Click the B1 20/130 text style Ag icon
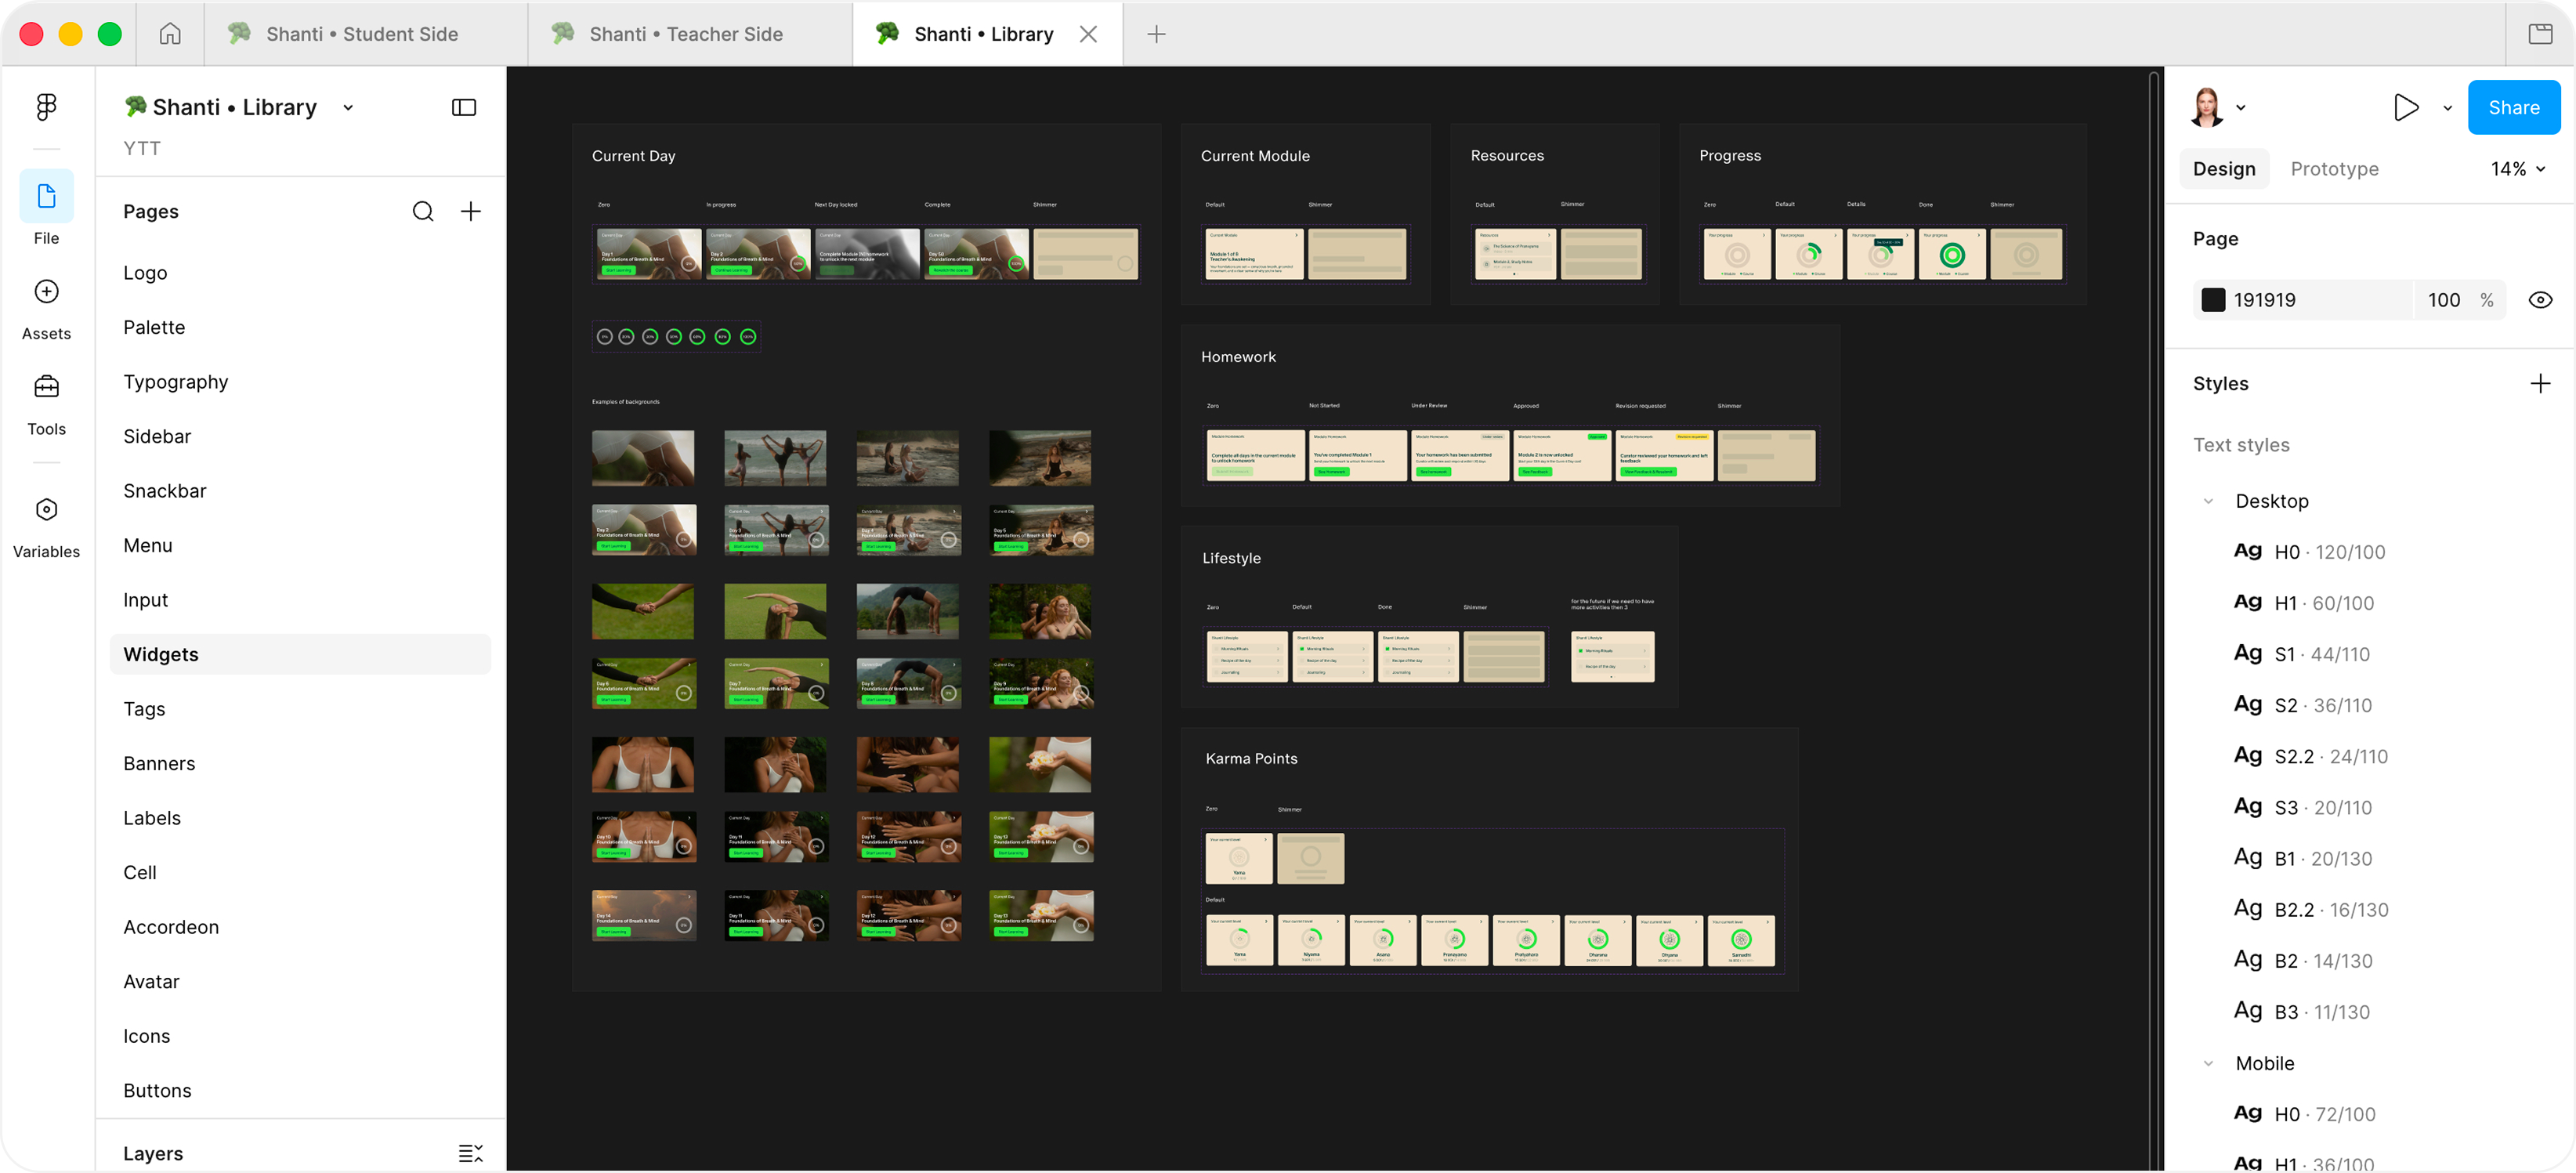This screenshot has height=1173, width=2576. pyautogui.click(x=2247, y=858)
